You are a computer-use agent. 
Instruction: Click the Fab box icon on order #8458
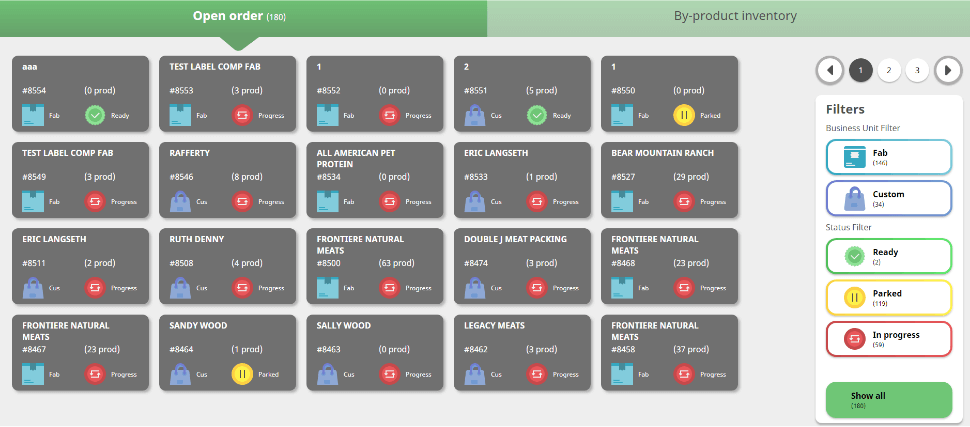point(622,374)
